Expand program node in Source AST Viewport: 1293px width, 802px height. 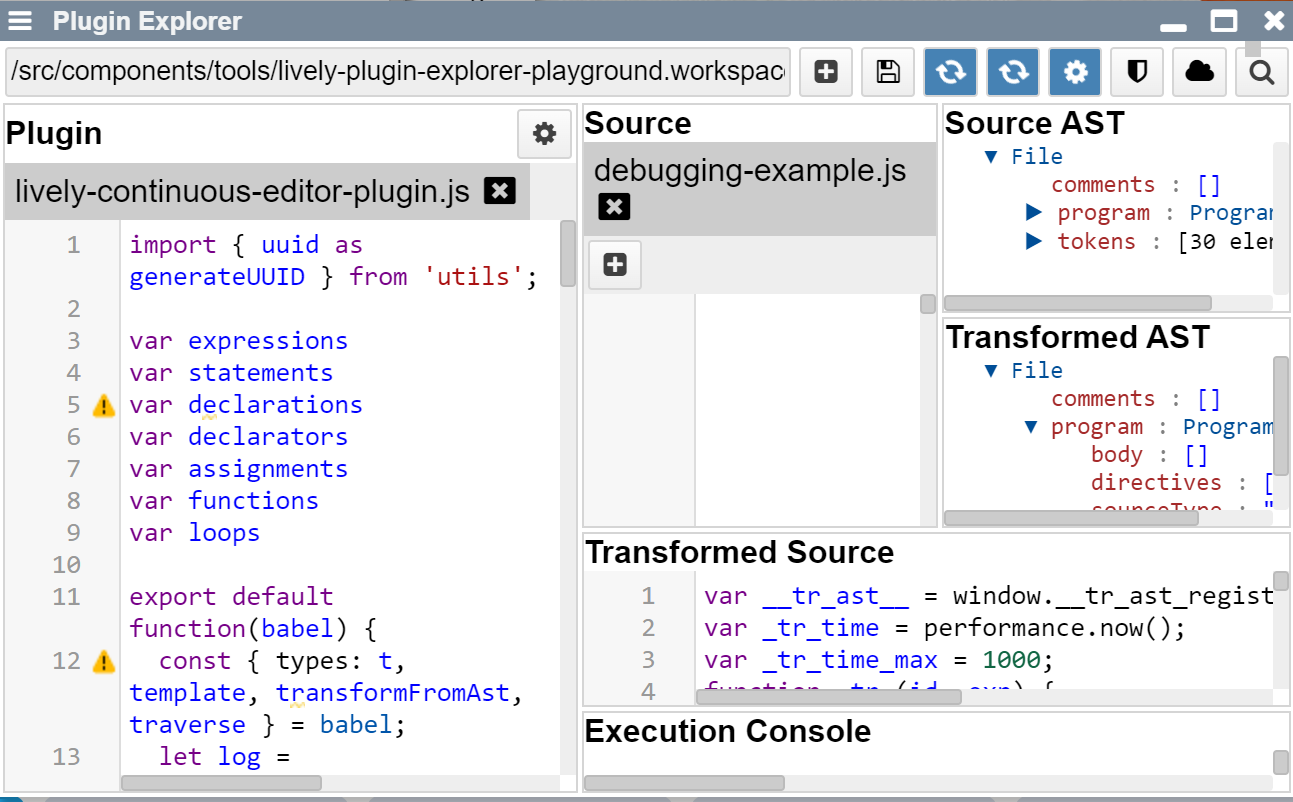[x=1034, y=213]
